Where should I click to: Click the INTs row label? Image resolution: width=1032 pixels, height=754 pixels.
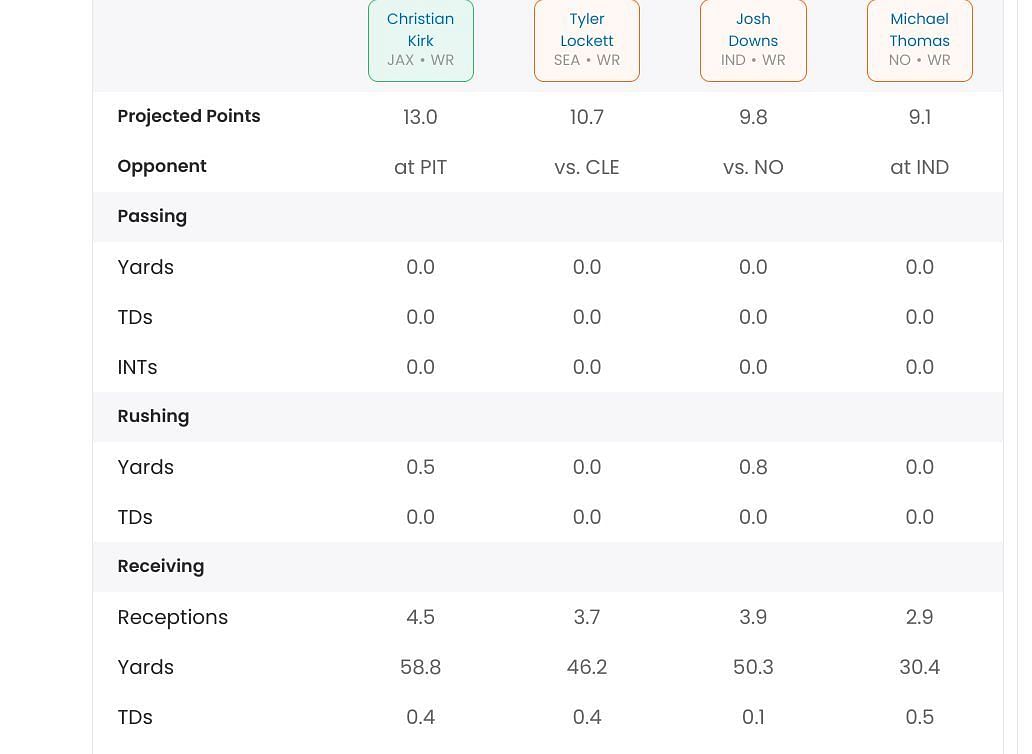coord(137,367)
